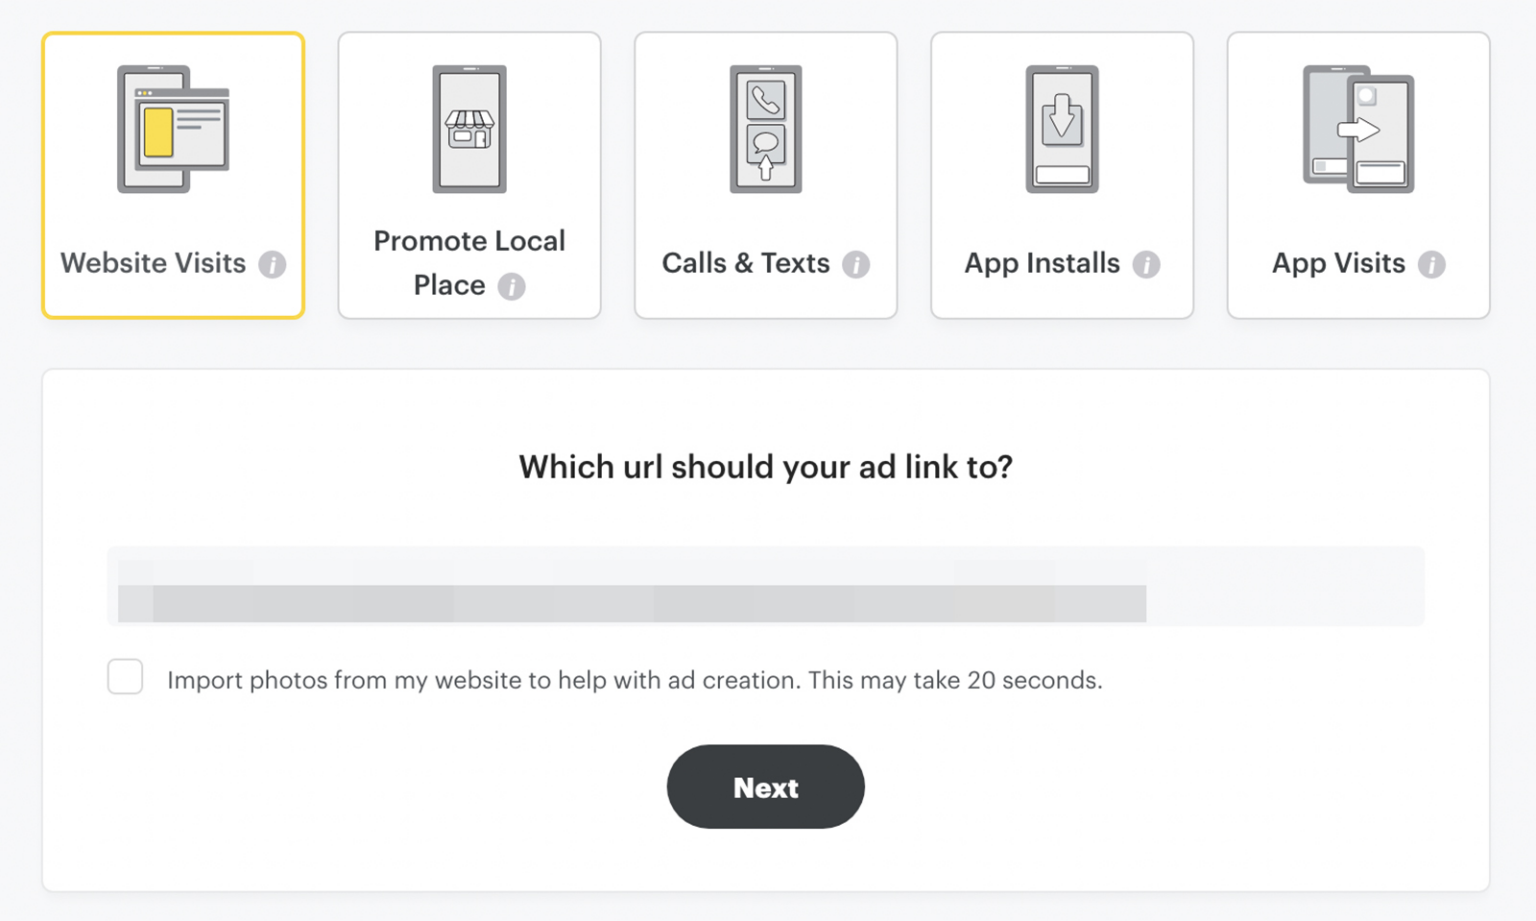The image size is (1536, 921).
Task: Click the ad link URL field
Action: 765,587
